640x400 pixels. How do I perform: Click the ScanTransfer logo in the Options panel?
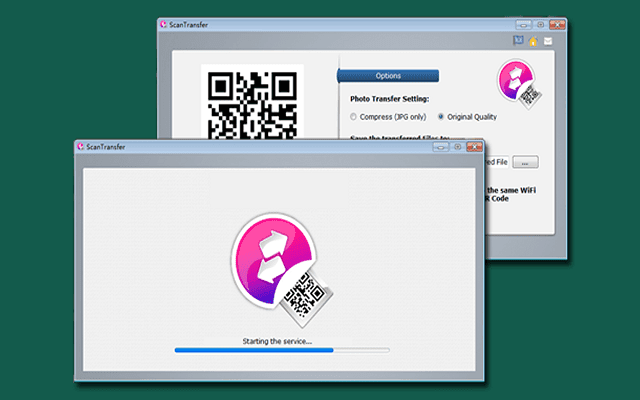519,84
